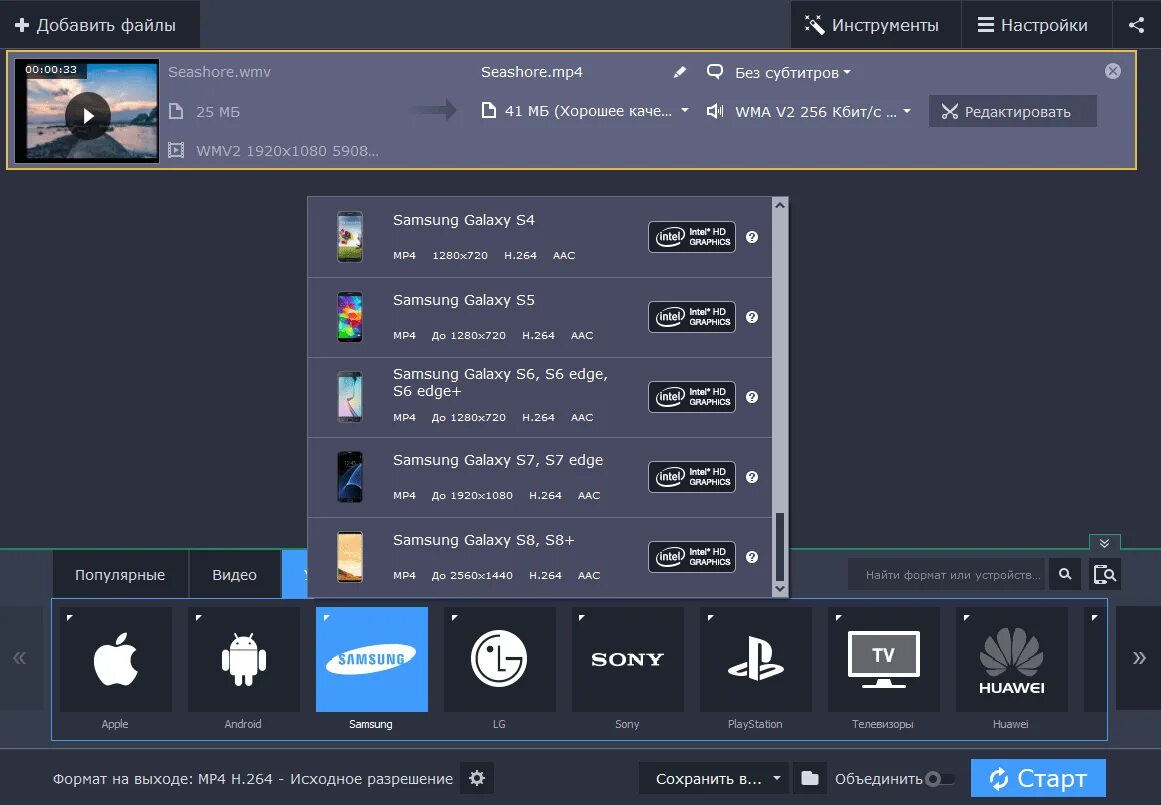This screenshot has width=1161, height=805.
Task: Click the Intel HD Graphics badge for Galaxy S5
Action: click(x=692, y=317)
